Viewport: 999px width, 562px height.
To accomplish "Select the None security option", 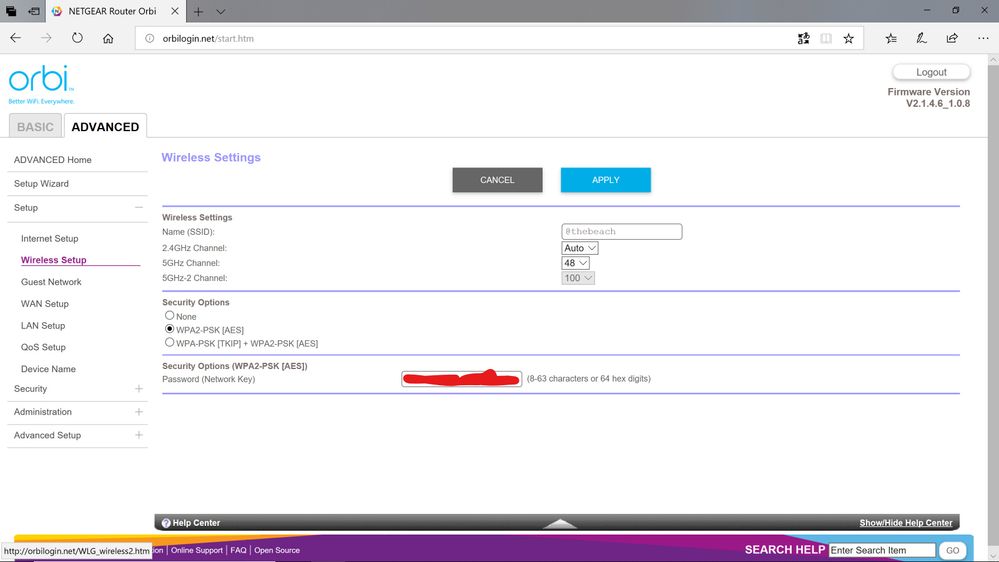I will 170,316.
